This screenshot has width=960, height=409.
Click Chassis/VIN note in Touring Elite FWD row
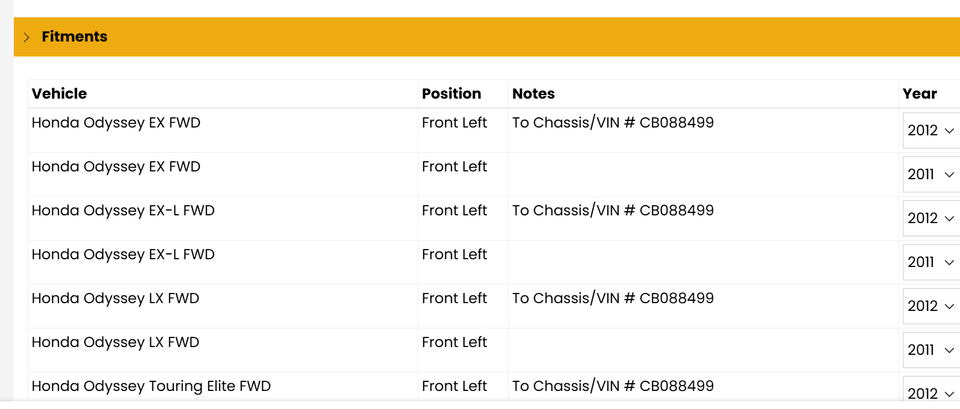(613, 386)
